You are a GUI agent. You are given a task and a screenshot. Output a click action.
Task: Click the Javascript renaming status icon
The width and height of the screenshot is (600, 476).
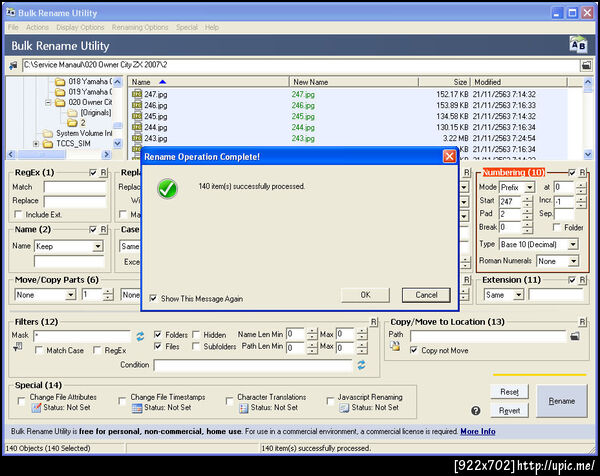click(x=344, y=408)
